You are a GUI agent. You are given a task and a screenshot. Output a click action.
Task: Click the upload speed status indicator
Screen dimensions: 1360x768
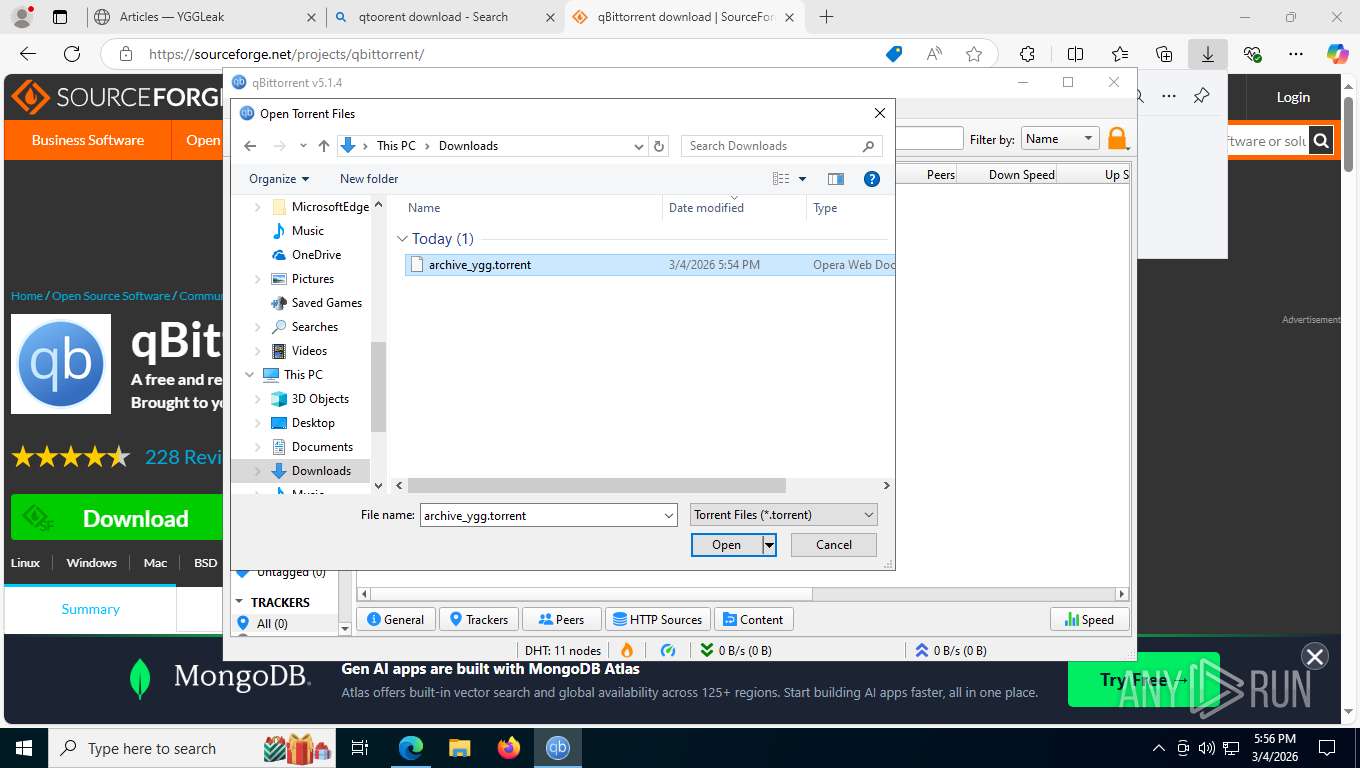click(951, 650)
